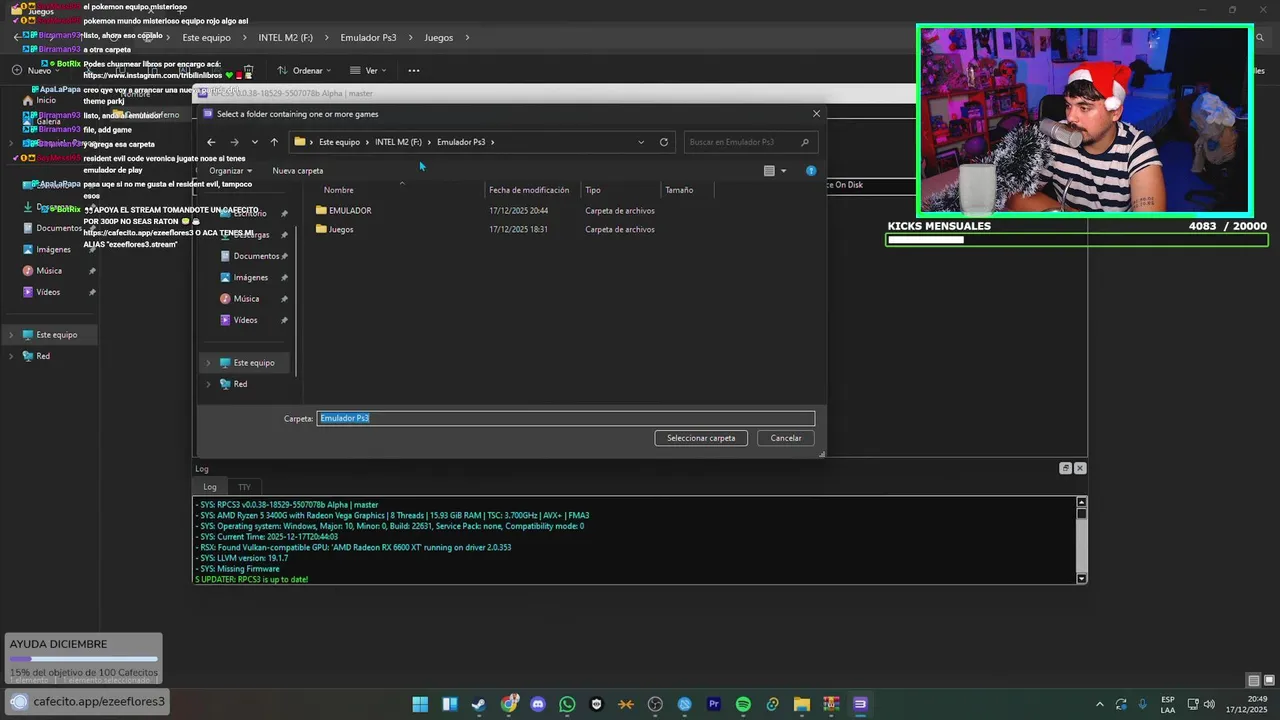Expand the dialog address bar history dropdown
The image size is (1280, 720).
click(641, 142)
